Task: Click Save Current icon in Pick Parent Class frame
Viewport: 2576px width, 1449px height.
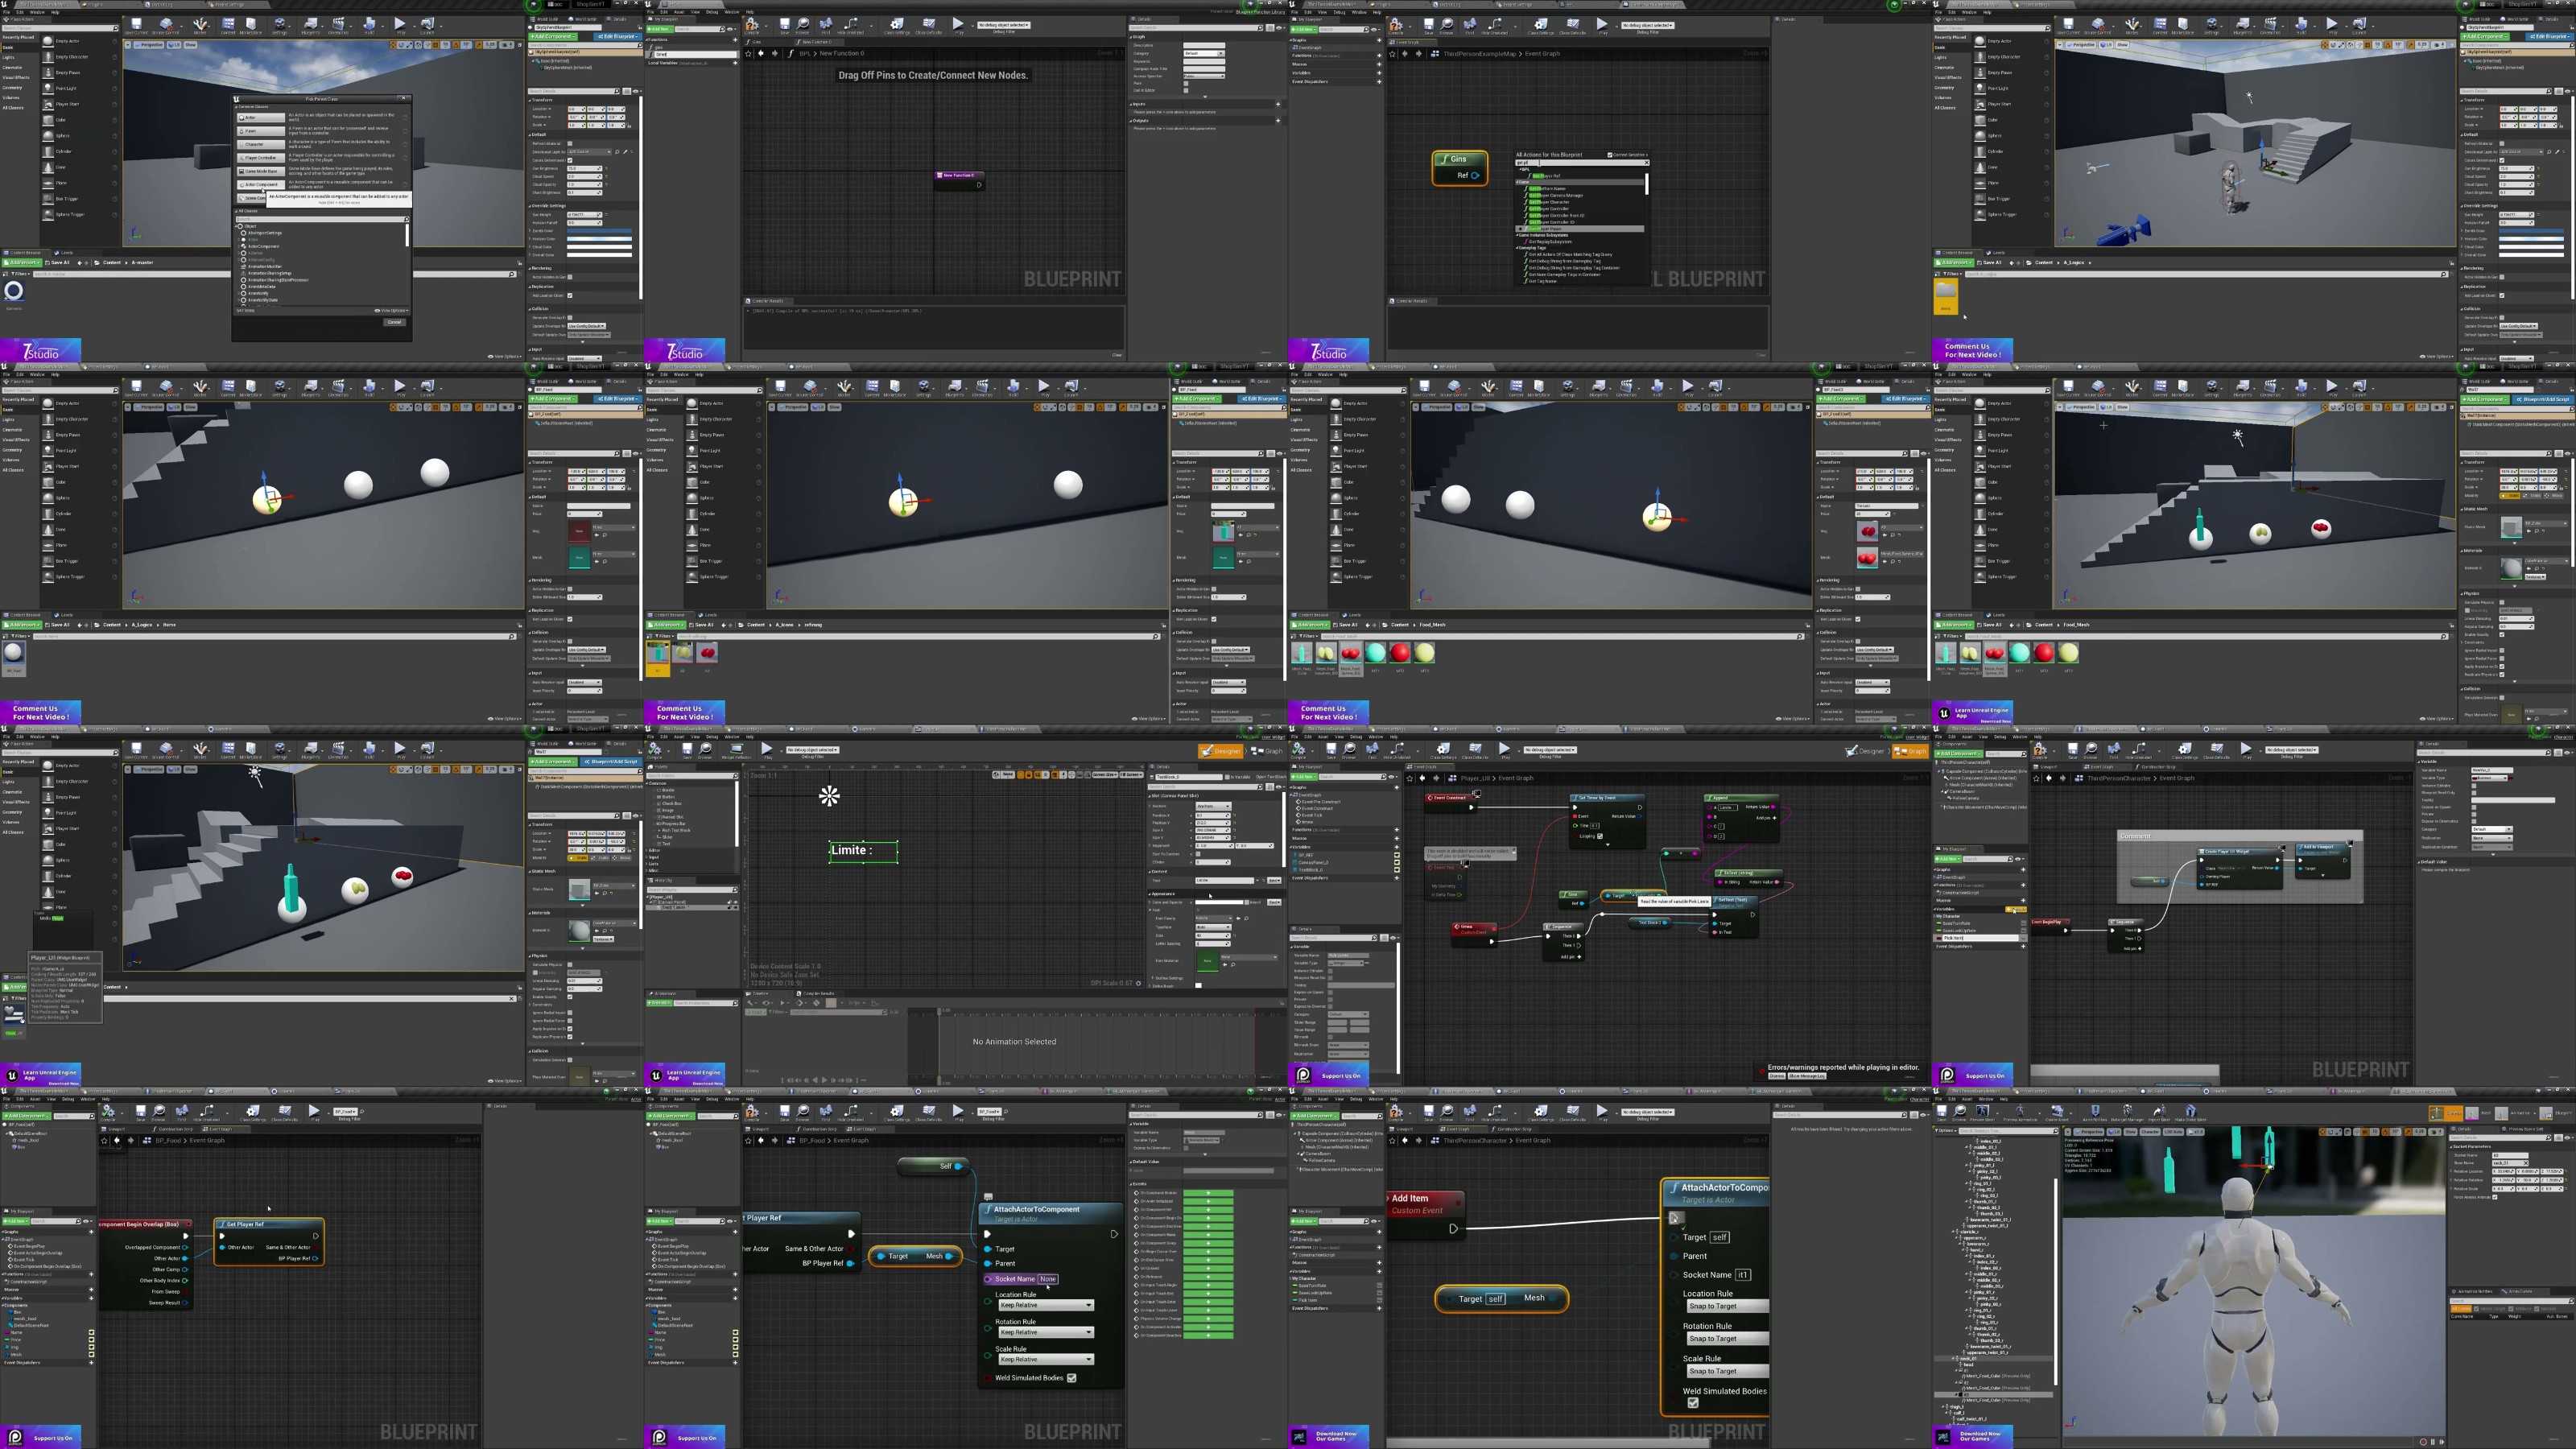Action: (x=136, y=25)
